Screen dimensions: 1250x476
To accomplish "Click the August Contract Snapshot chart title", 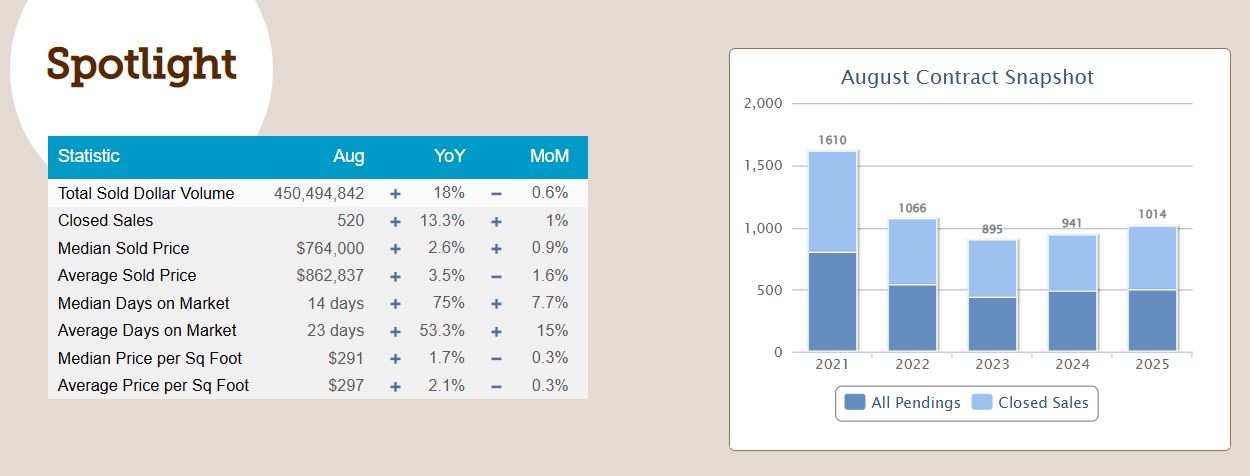I will 967,77.
